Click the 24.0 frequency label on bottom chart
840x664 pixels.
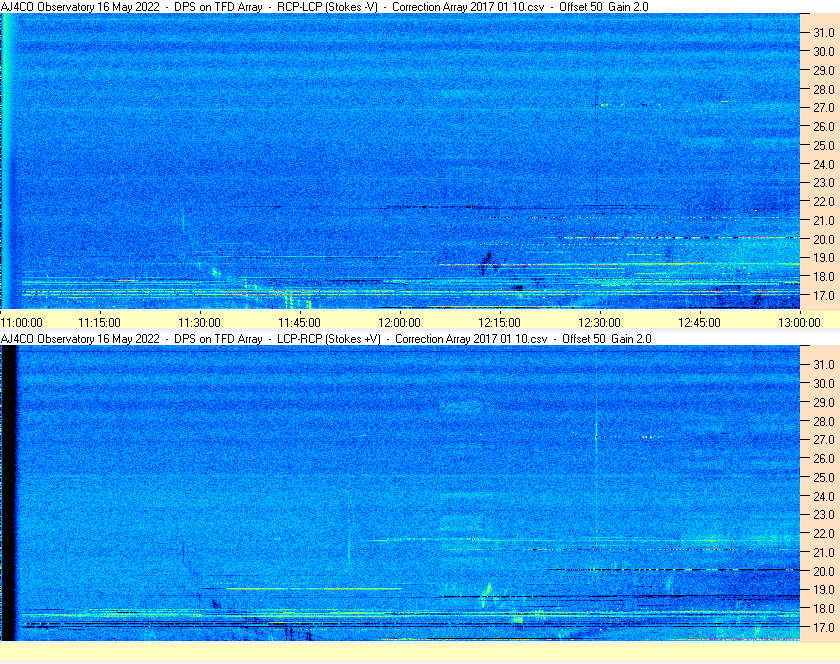pyautogui.click(x=824, y=497)
